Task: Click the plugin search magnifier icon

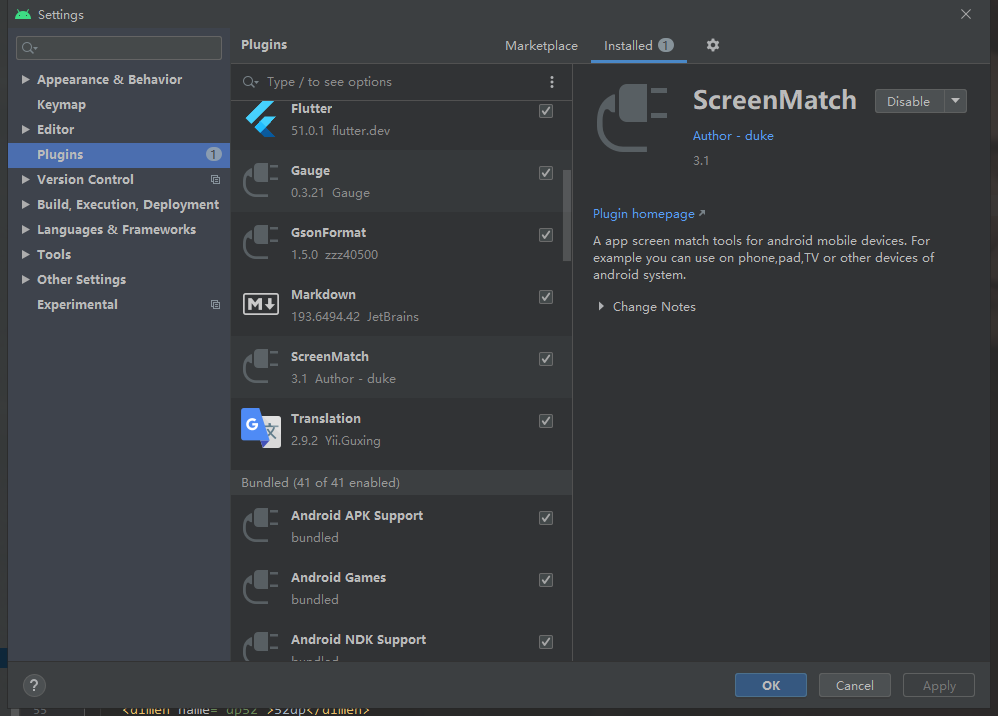Action: 250,82
